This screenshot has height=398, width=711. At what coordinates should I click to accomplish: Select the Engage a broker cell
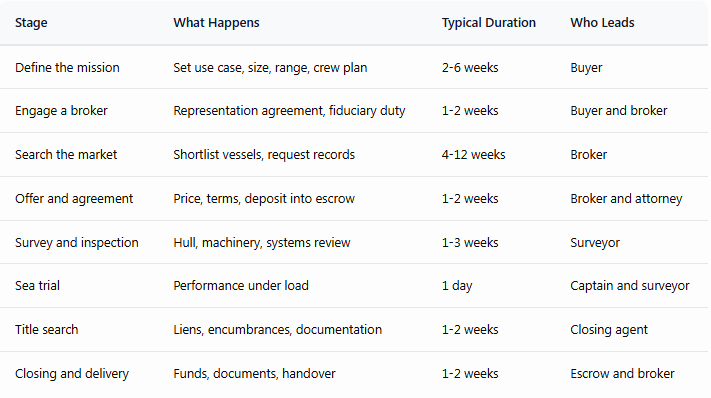61,111
